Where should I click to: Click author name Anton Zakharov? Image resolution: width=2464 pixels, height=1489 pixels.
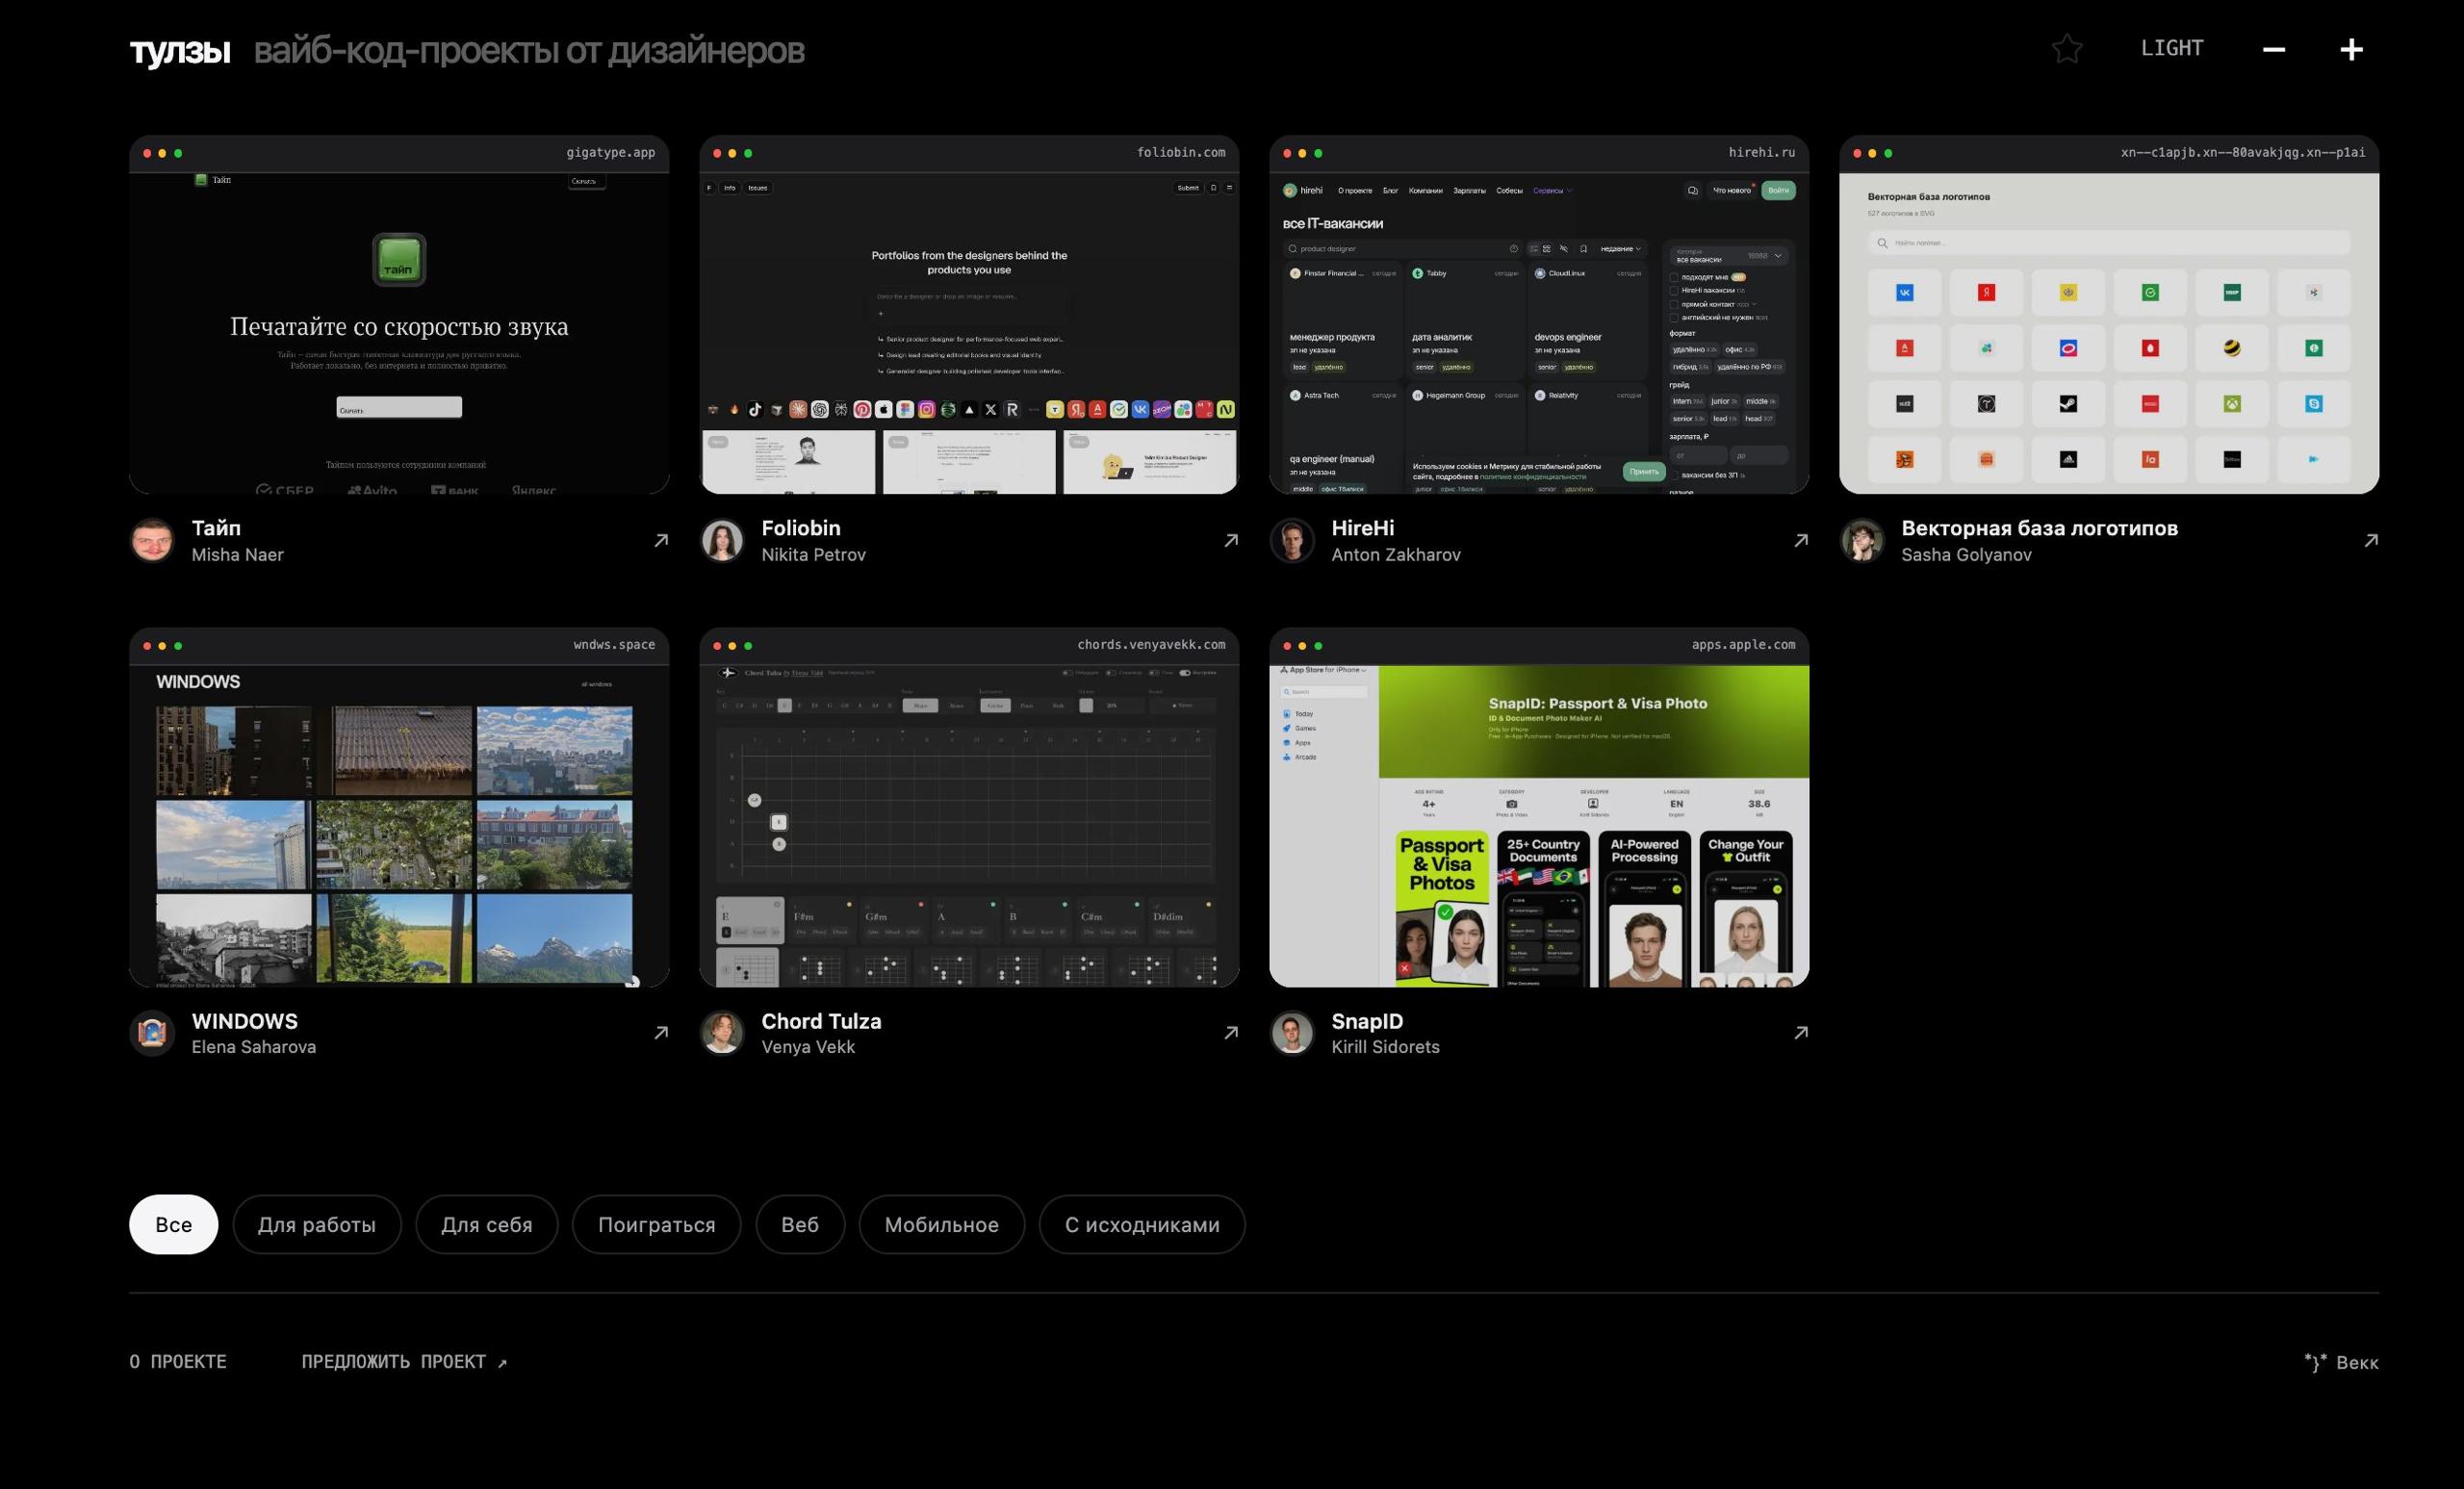[x=1396, y=555]
